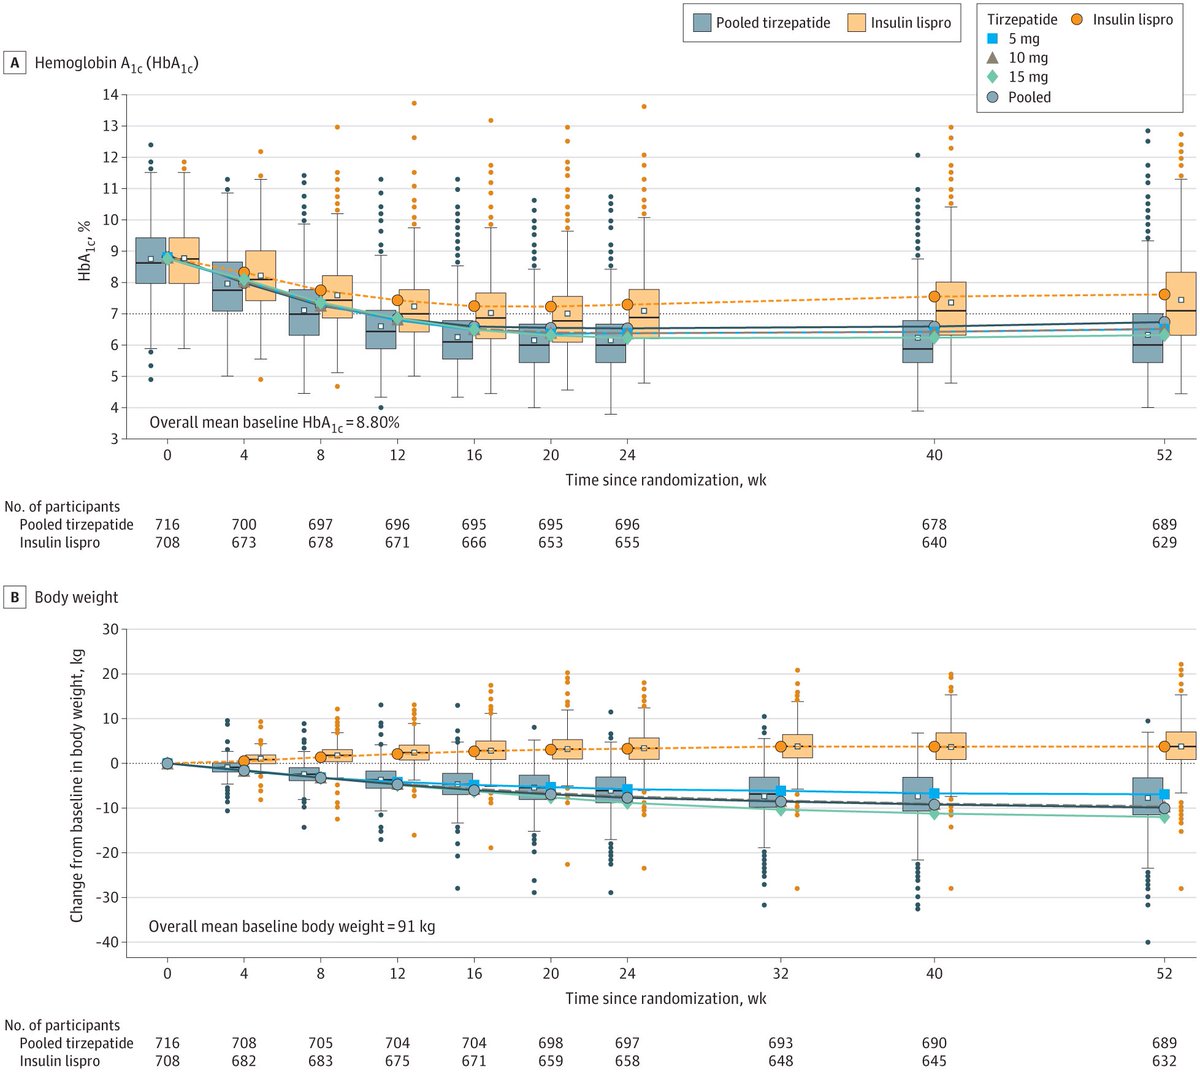
Task: Click the orange Insulin lispro marker at week 40 in HbA1c panel
Action: [935, 296]
